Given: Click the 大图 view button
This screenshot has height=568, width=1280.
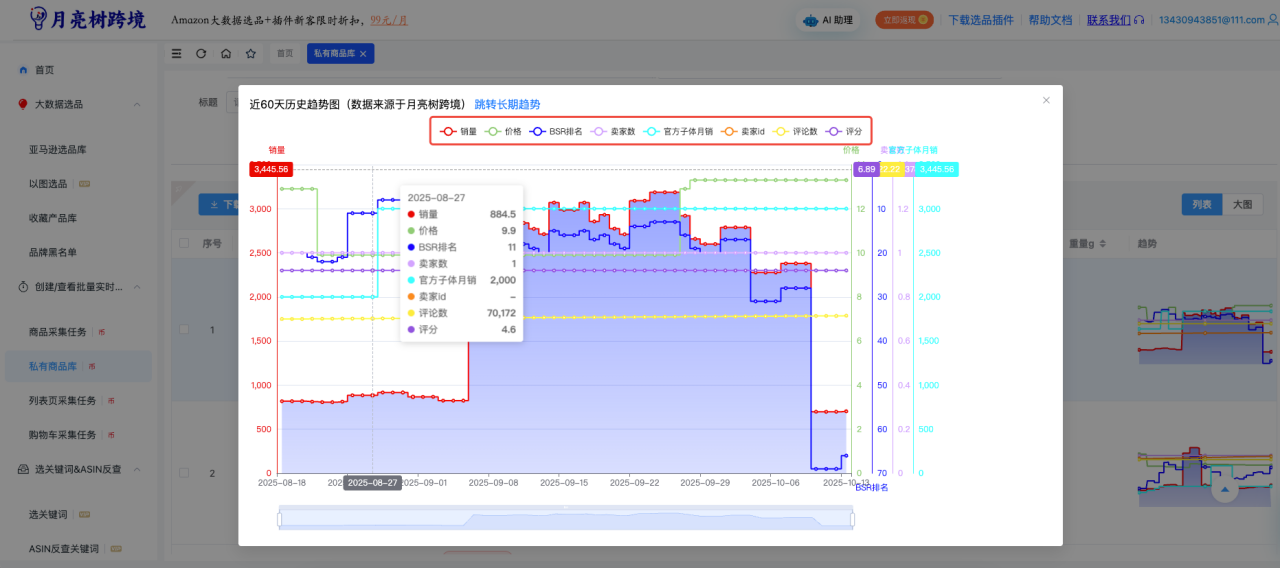Looking at the screenshot, I should click(x=1242, y=204).
